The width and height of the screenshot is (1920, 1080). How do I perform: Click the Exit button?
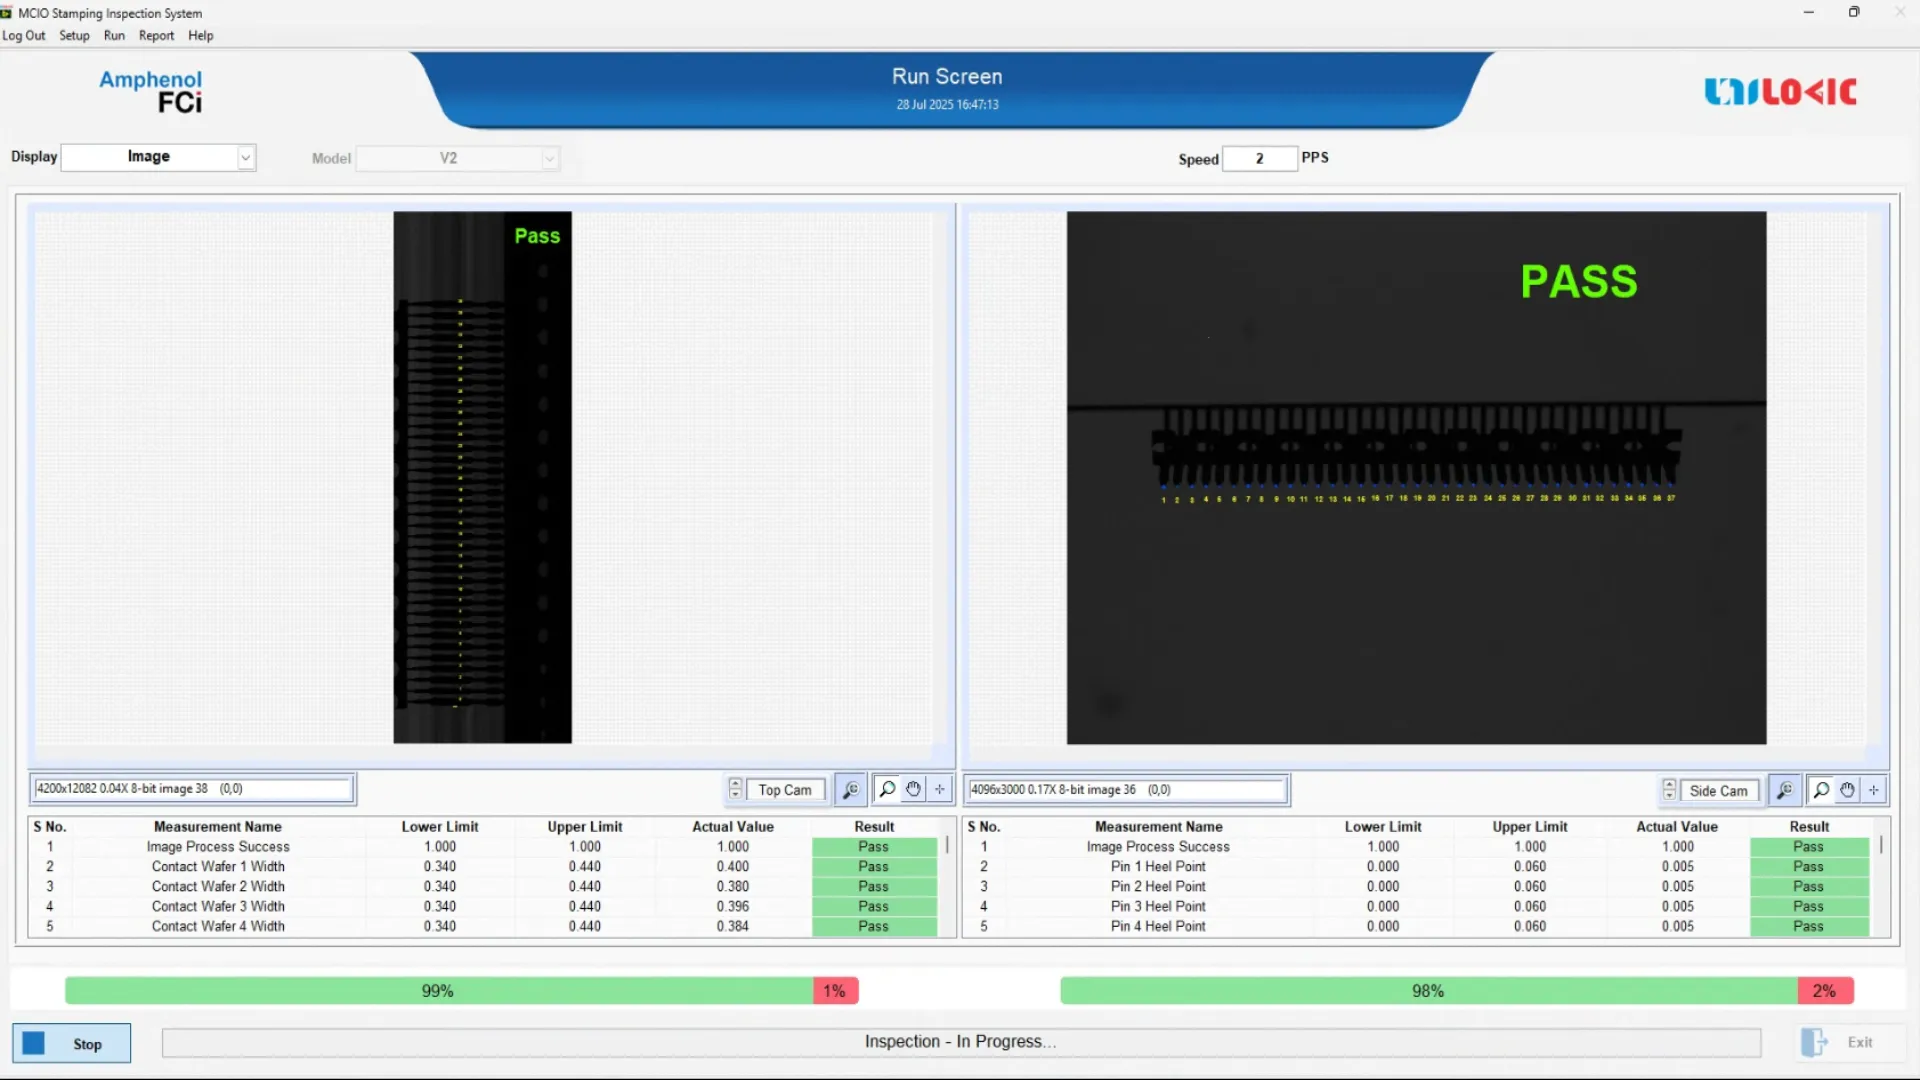(x=1840, y=1043)
